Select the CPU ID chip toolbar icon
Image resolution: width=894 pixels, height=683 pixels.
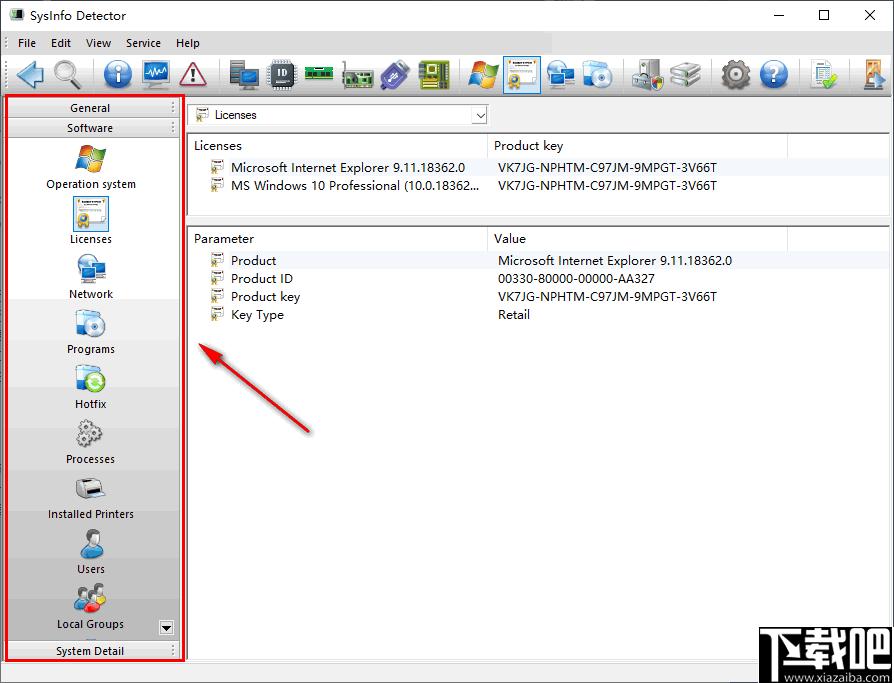coord(282,74)
